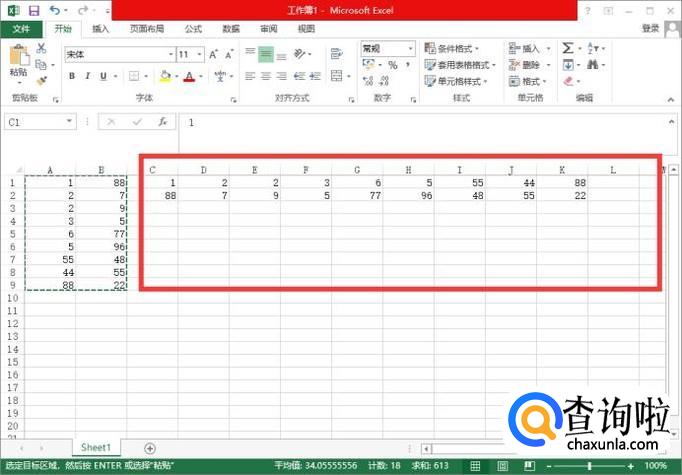This screenshot has width=682, height=475.
Task: Copy selection with the Copy icon
Action: (x=41, y=64)
